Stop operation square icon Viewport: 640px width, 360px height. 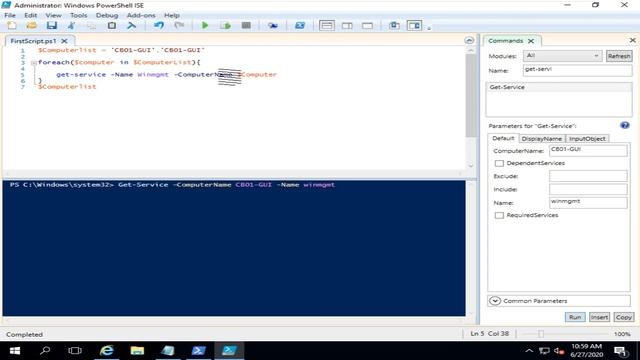point(246,25)
